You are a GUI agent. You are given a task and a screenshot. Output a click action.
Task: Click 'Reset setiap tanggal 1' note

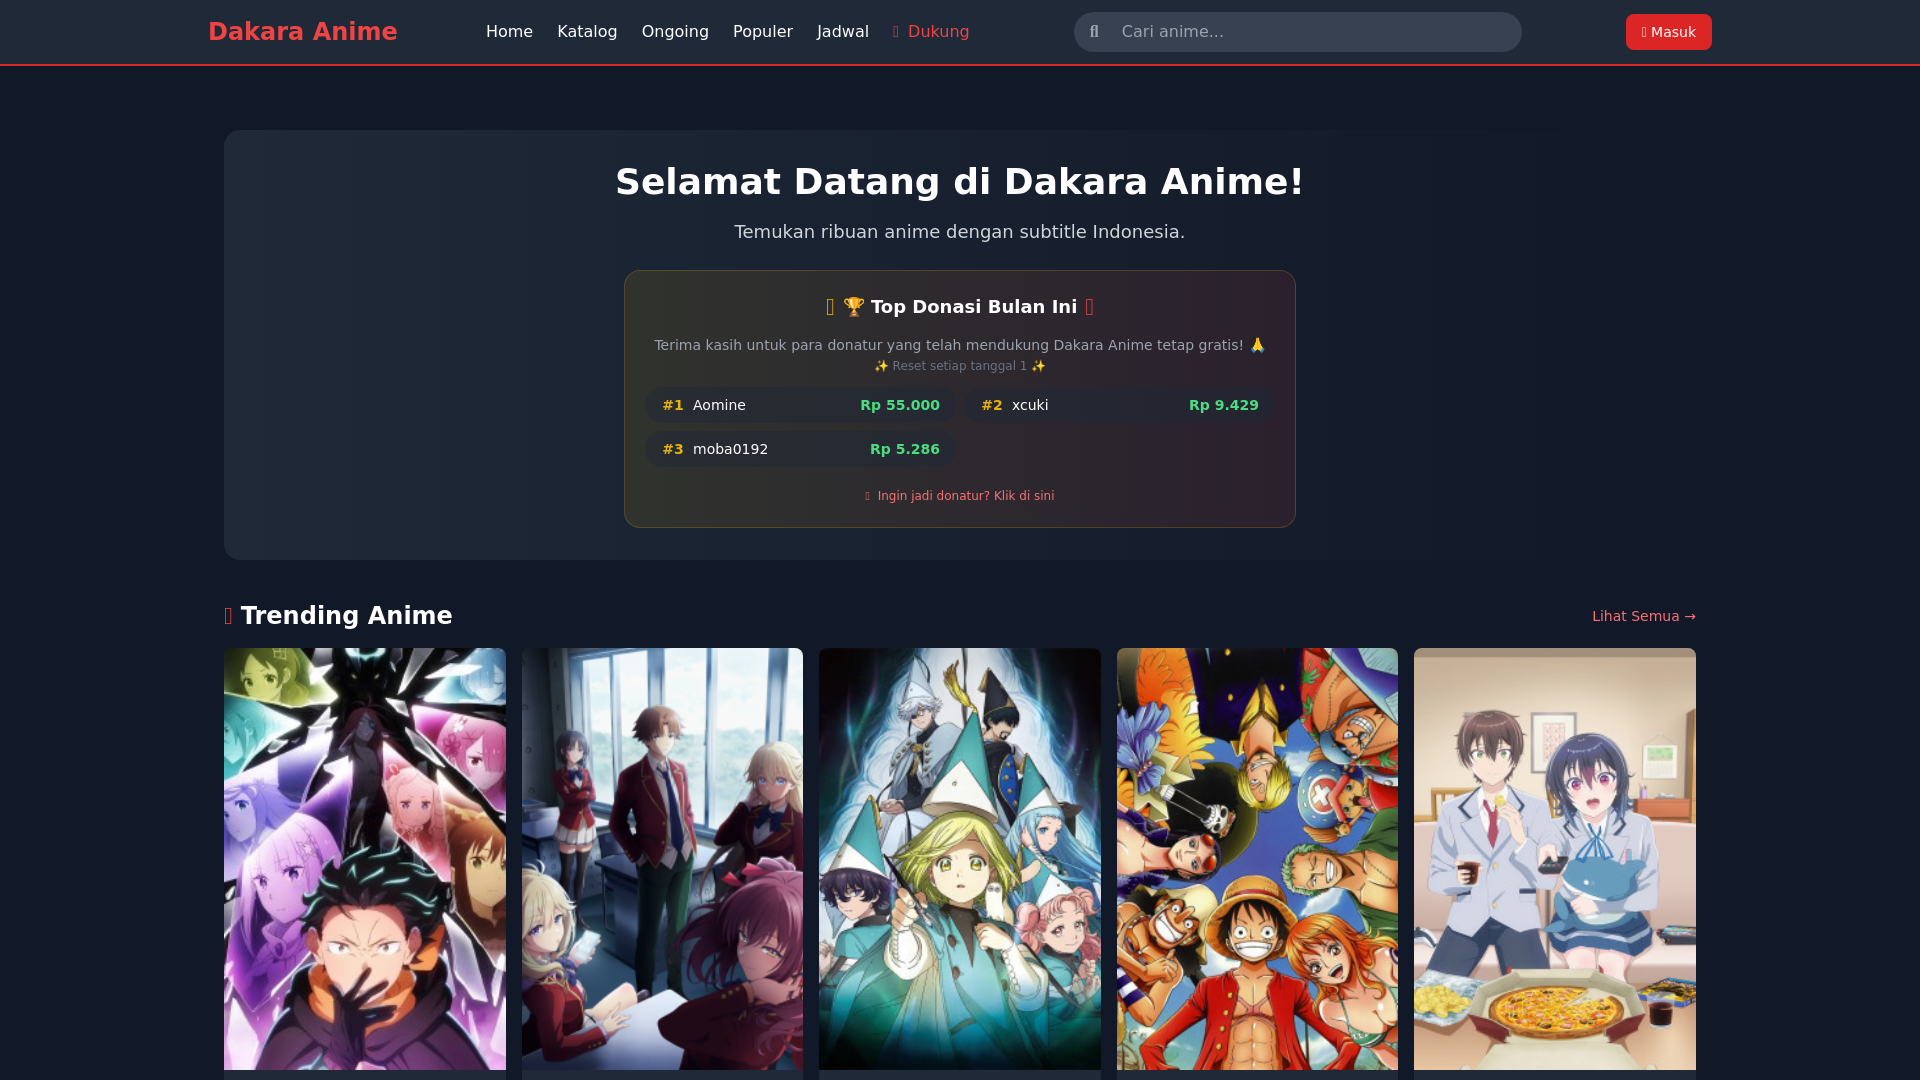coord(960,366)
